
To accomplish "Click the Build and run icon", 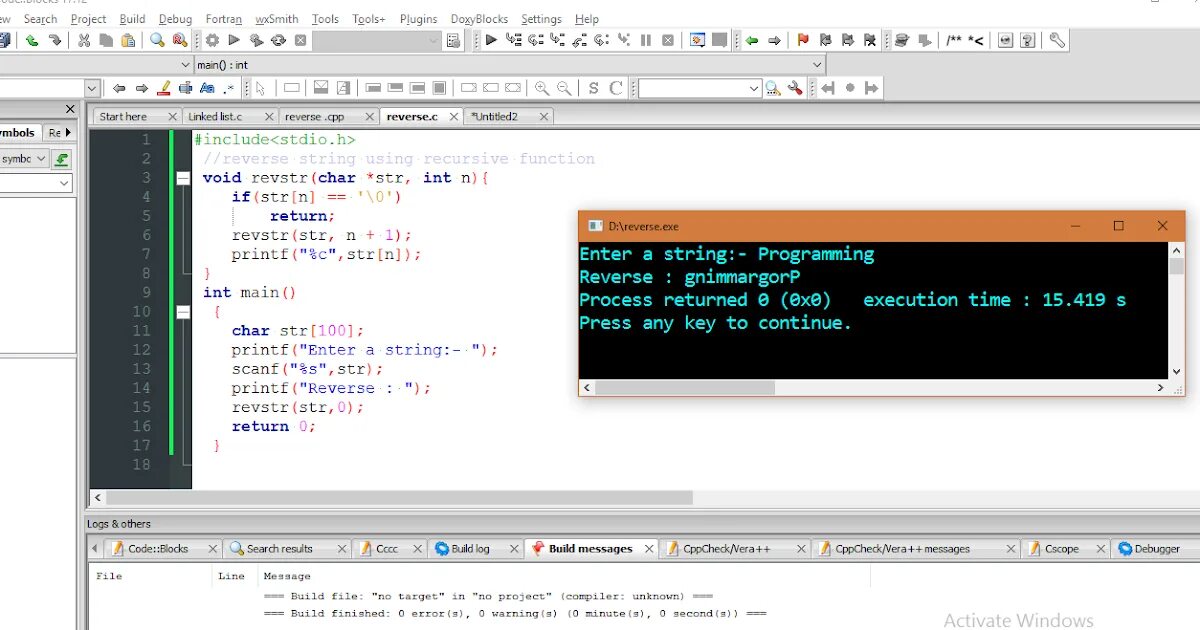I will [x=256, y=40].
